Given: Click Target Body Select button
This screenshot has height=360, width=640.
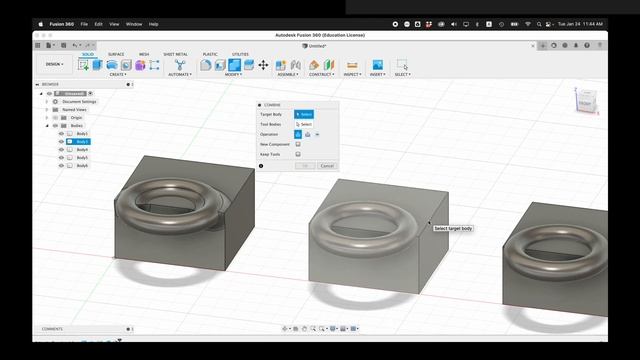Looking at the screenshot, I should pos(304,114).
